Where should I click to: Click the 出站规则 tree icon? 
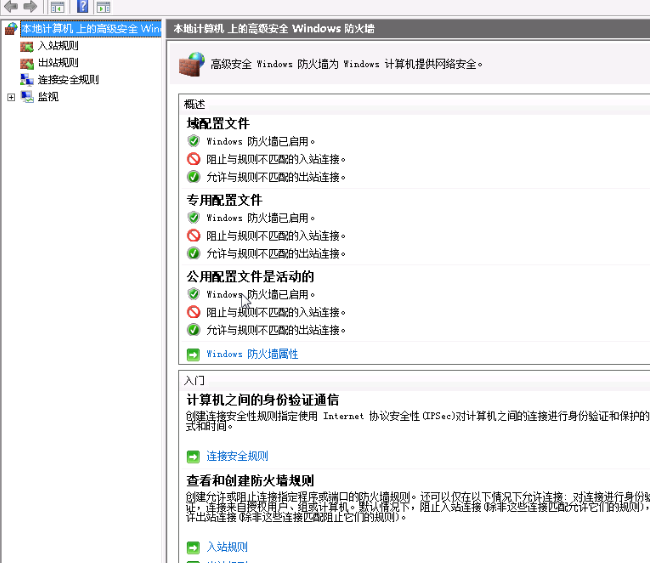point(27,63)
